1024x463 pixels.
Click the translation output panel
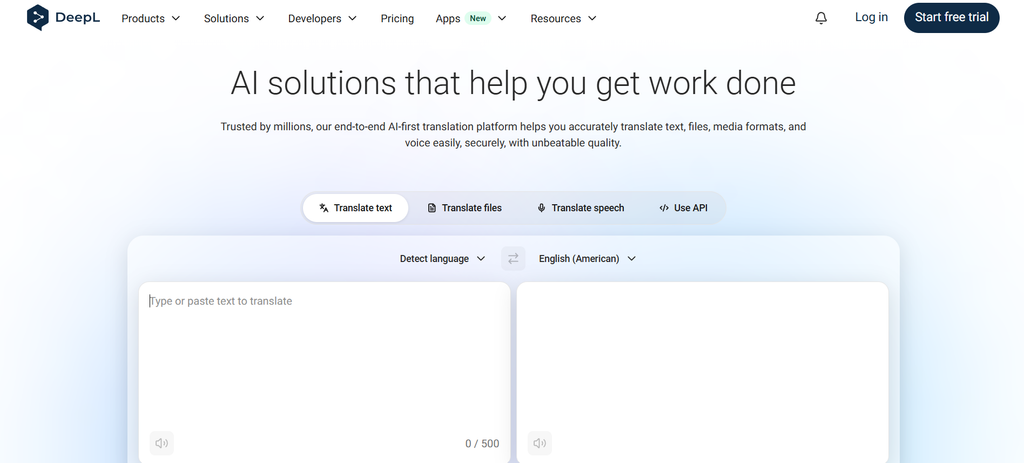[x=703, y=372]
